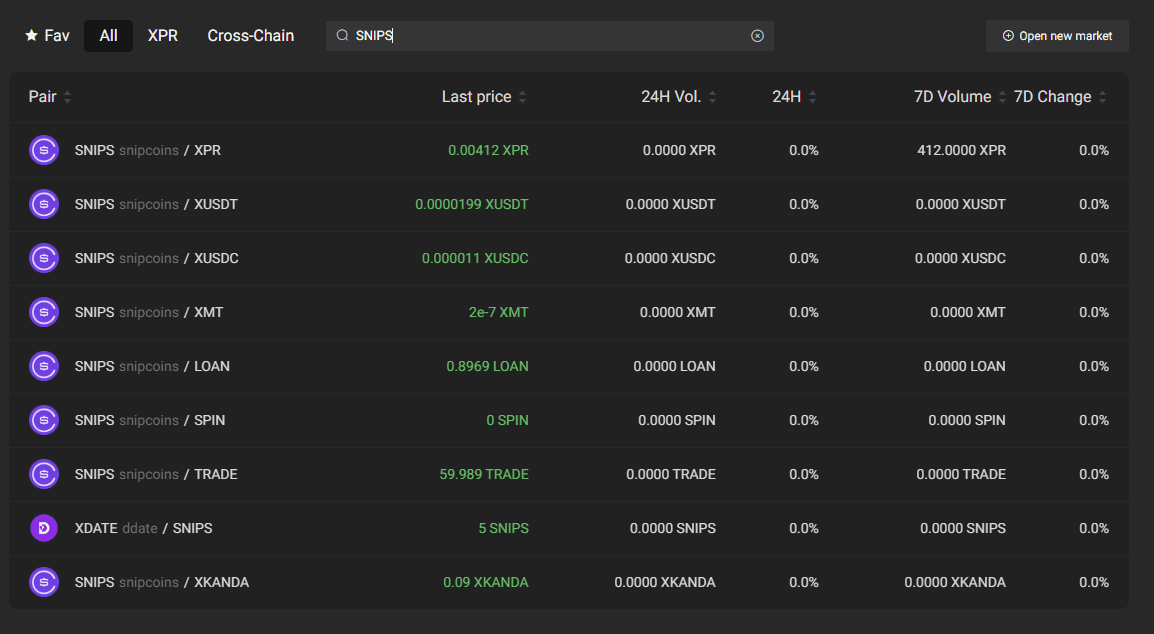Click the SNIPS coin icon in XPR row
The height and width of the screenshot is (634, 1154).
coord(44,150)
